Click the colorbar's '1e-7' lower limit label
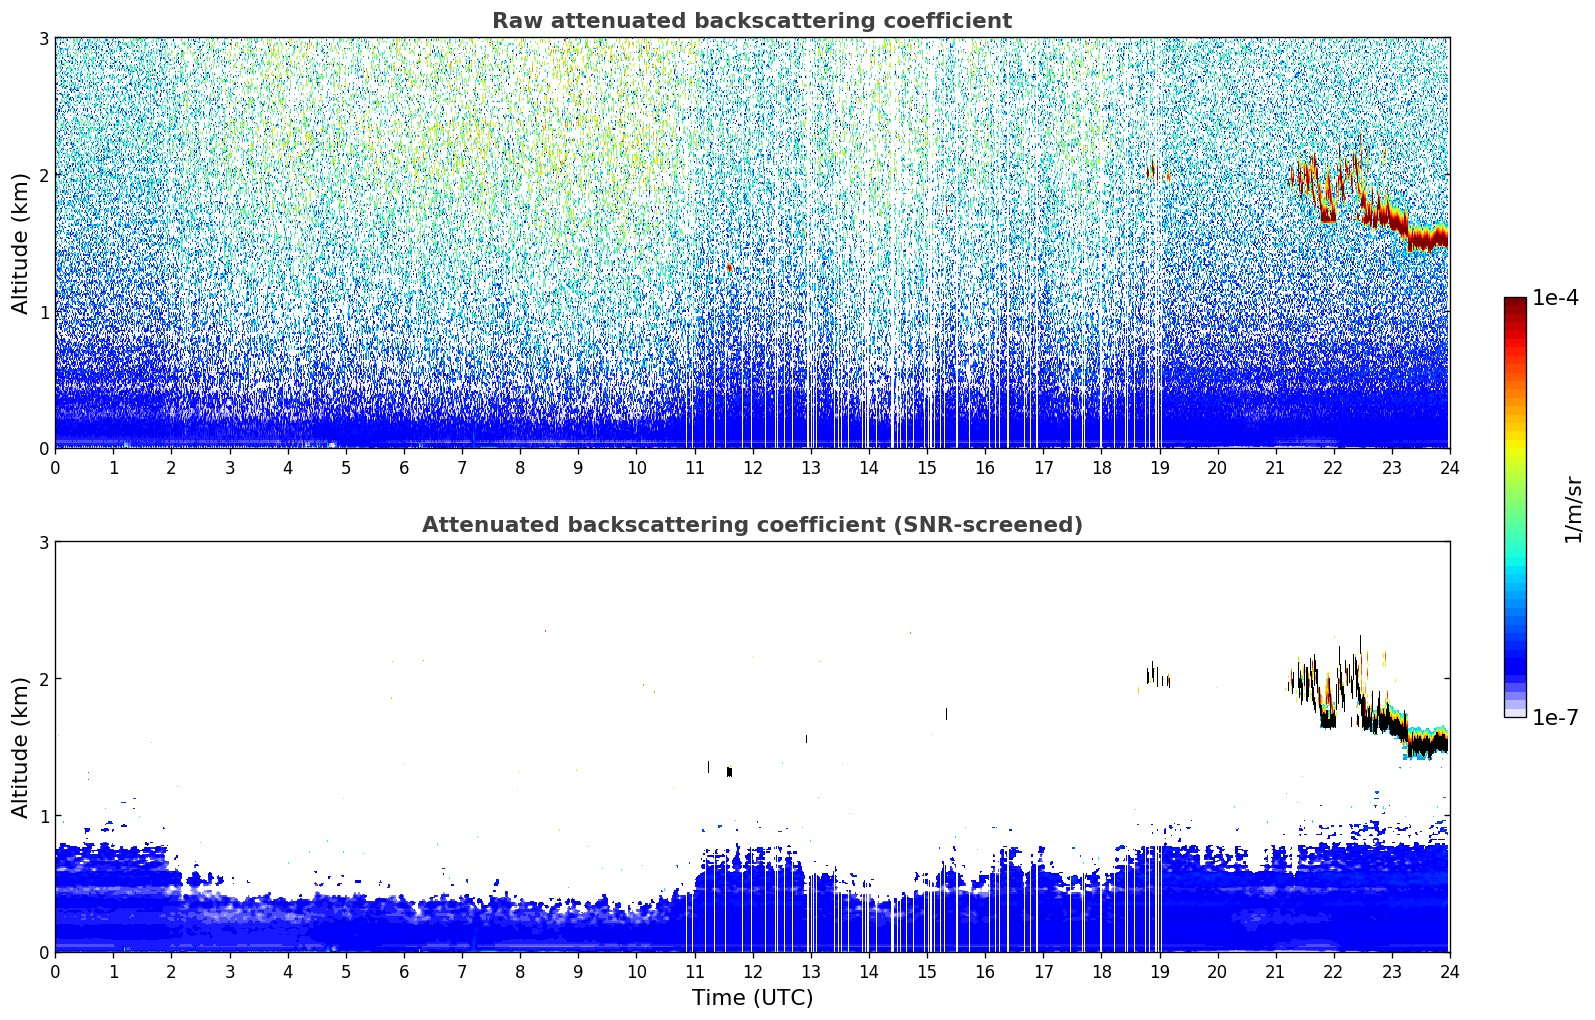The image size is (1595, 1020). pos(1555,717)
